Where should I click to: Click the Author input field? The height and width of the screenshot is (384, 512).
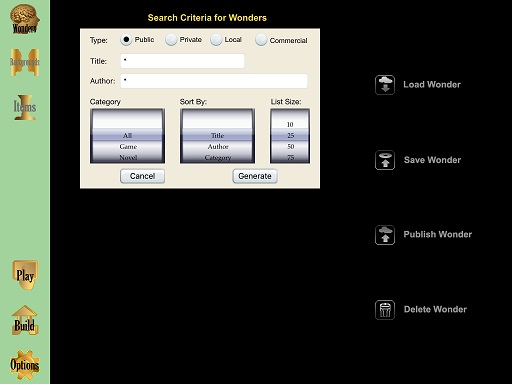(x=214, y=81)
